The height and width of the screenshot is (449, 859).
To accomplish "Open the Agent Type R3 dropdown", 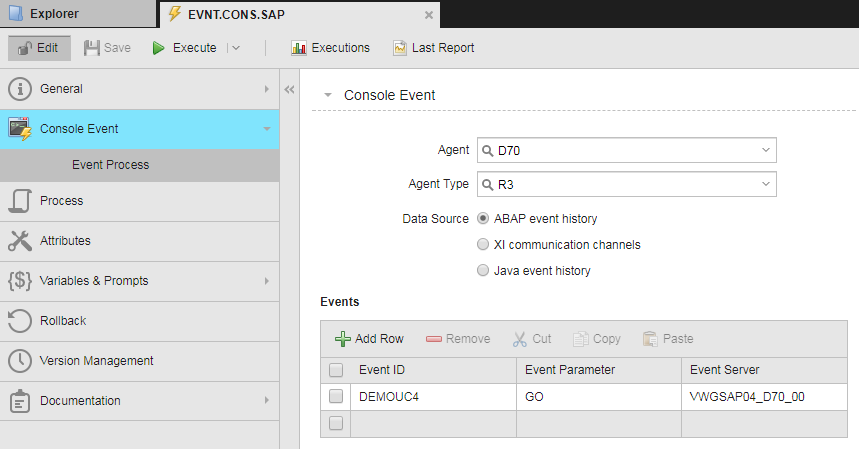I will 766,184.
